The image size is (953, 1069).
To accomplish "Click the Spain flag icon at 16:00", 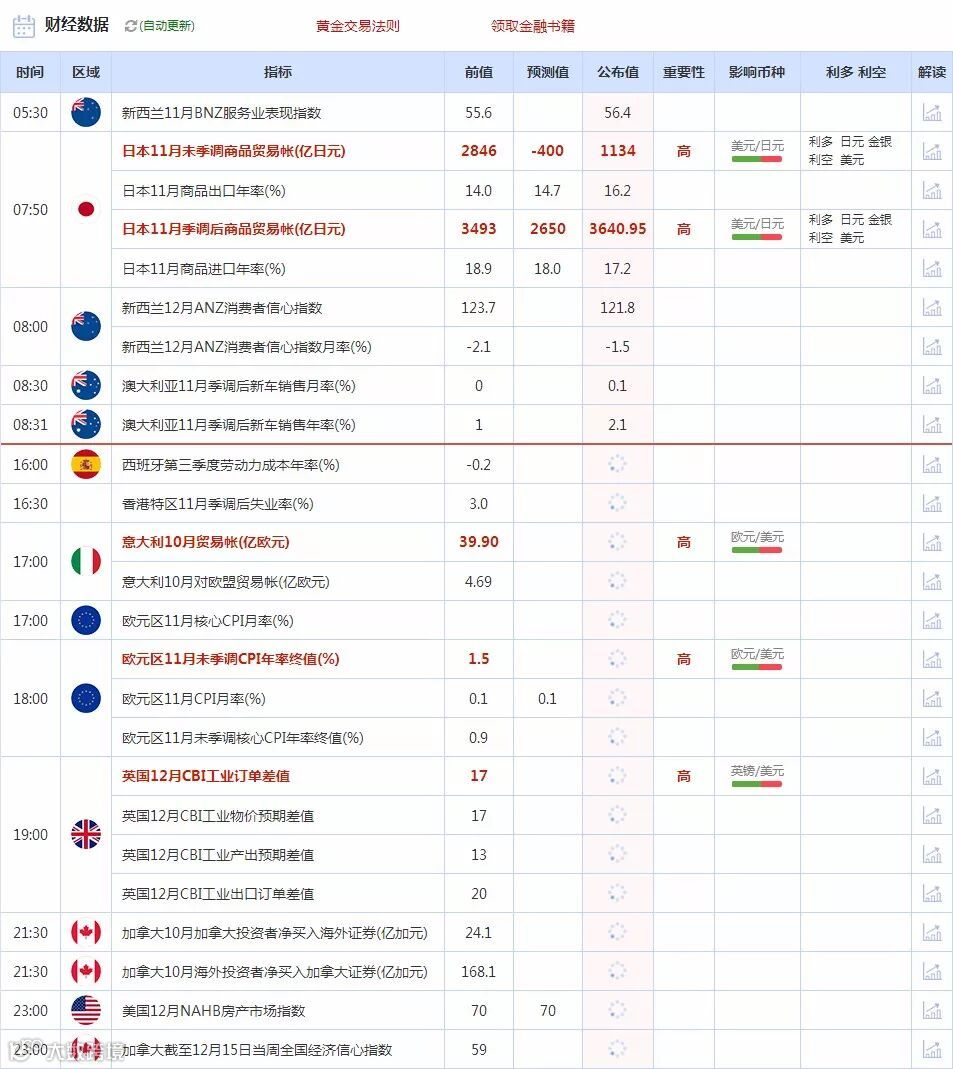I will 86,464.
